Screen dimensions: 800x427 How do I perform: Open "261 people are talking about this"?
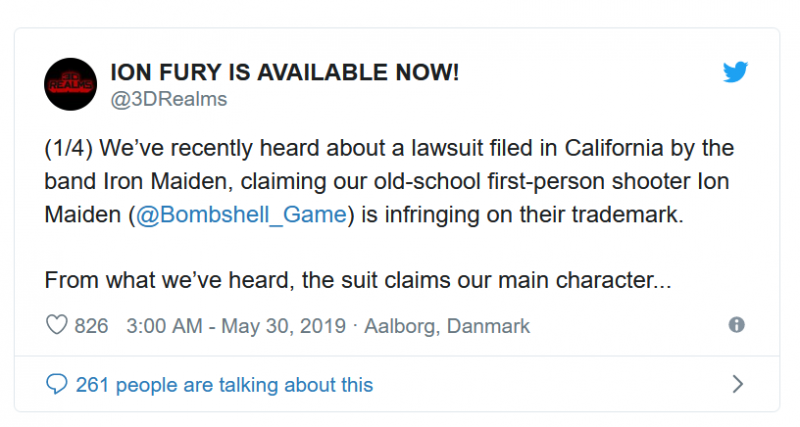[224, 385]
